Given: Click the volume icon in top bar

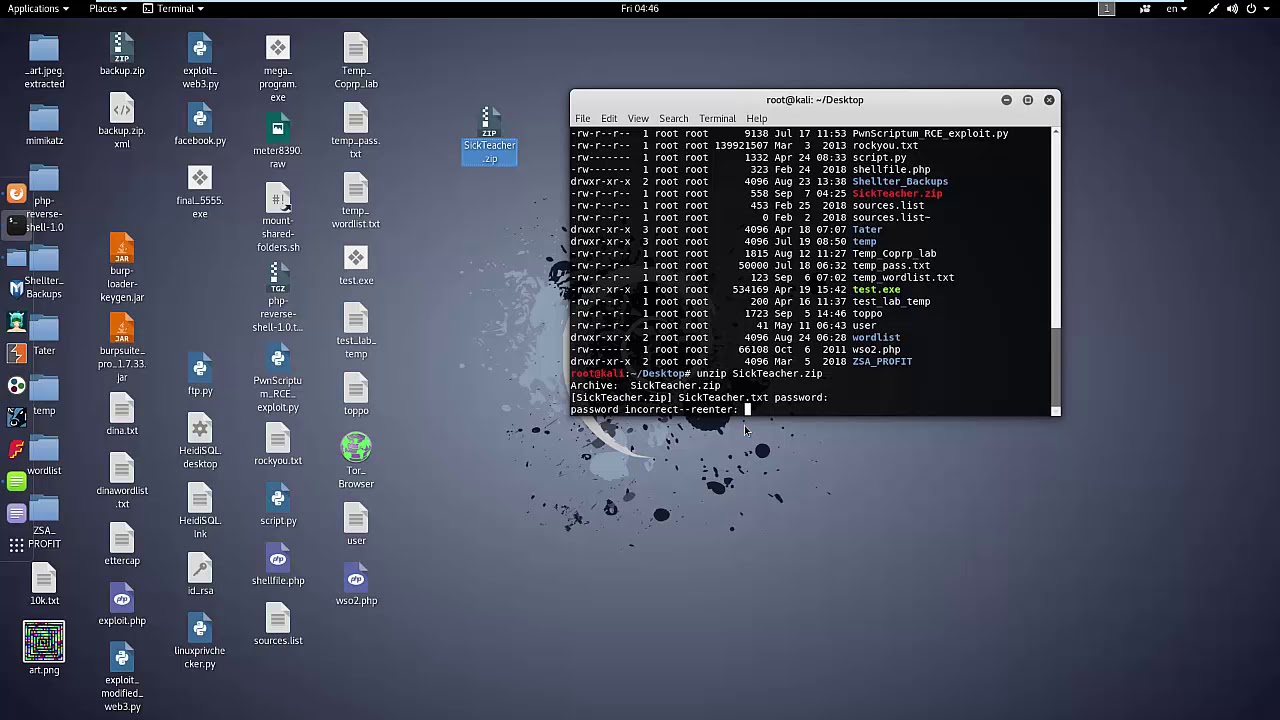Looking at the screenshot, I should click(1232, 9).
